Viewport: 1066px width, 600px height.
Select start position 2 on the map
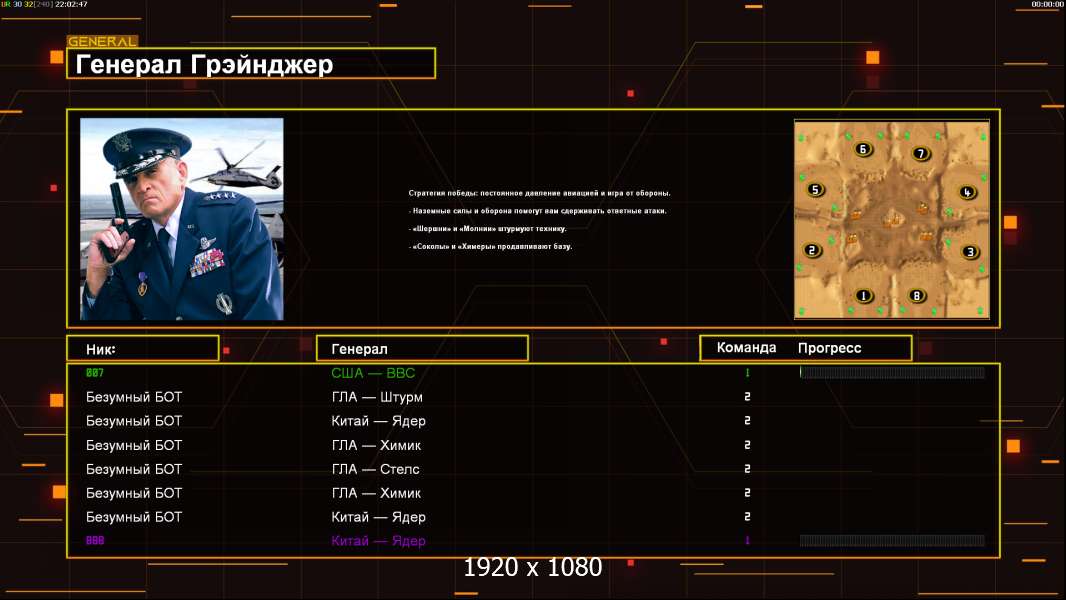click(812, 250)
